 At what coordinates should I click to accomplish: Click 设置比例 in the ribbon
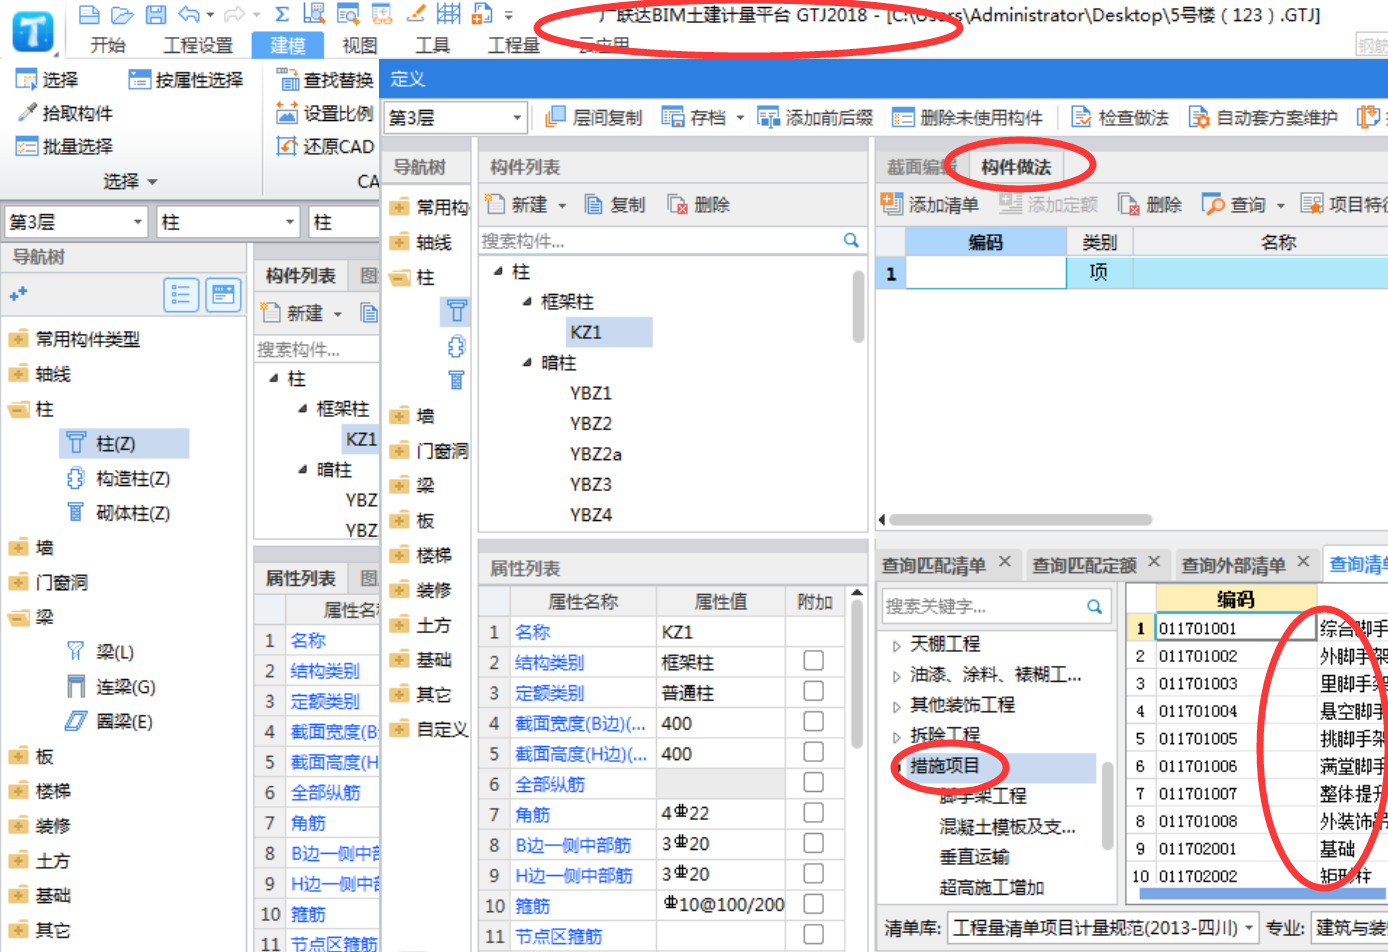(325, 113)
